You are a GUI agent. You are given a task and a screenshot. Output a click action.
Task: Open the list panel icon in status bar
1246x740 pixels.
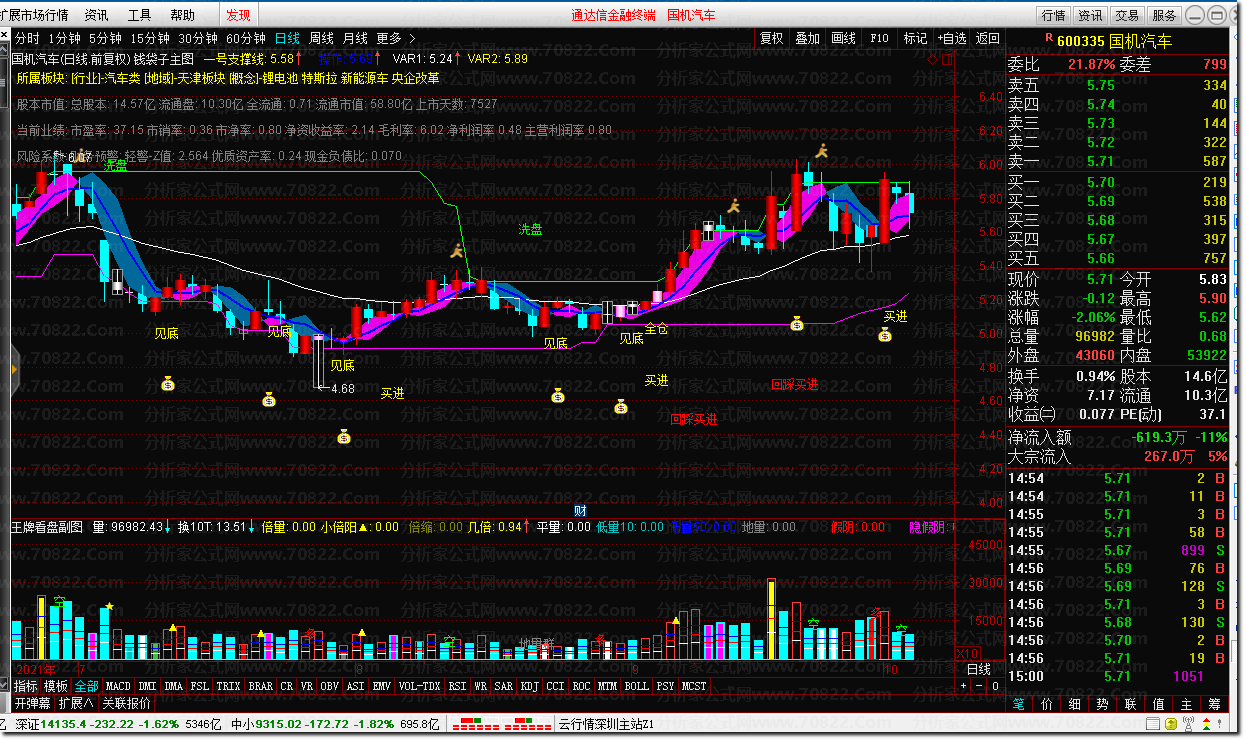pos(1153,724)
